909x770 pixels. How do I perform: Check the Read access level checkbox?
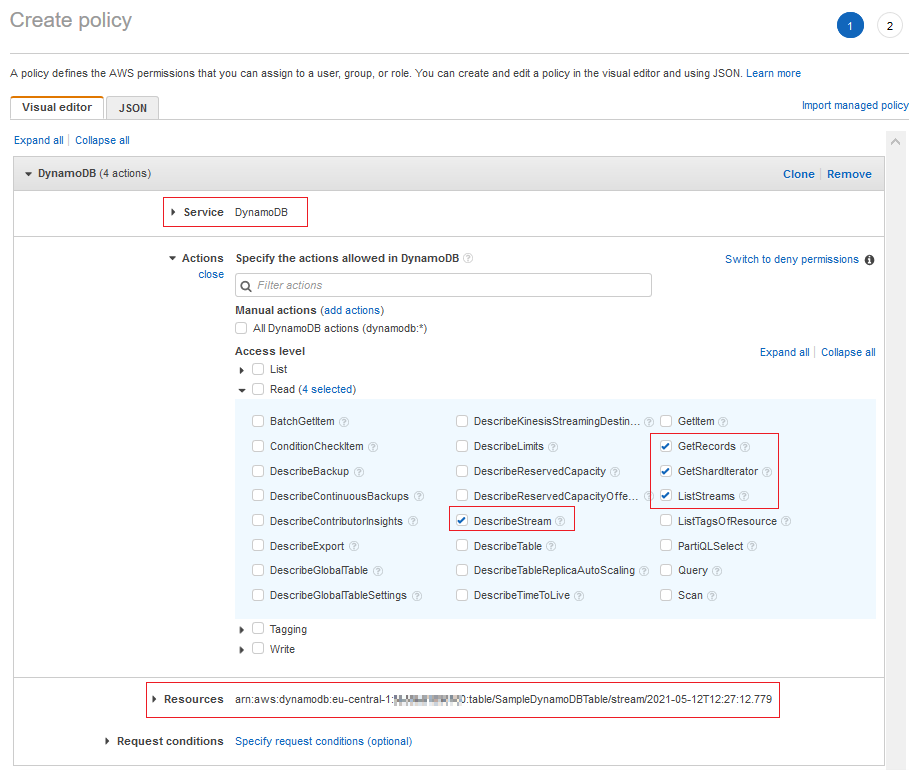click(x=258, y=388)
